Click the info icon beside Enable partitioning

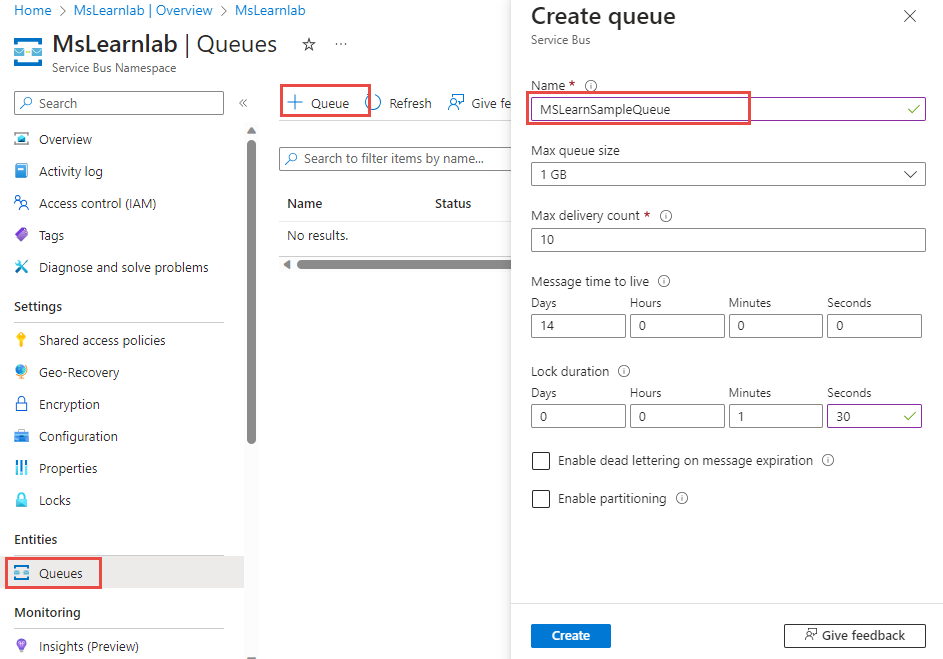pyautogui.click(x=682, y=498)
